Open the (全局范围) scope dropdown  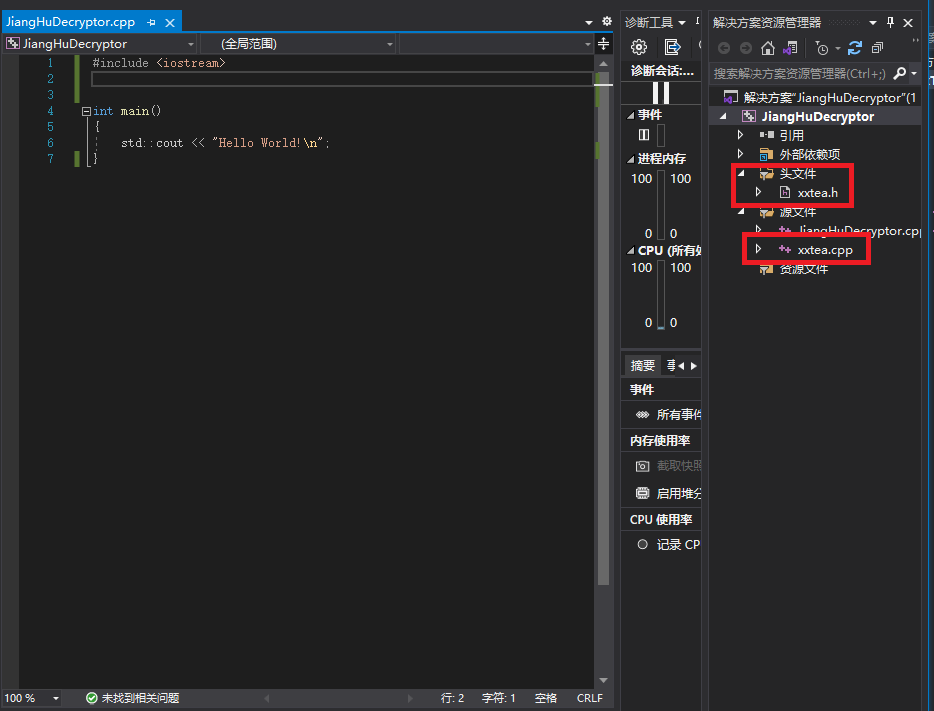[390, 44]
